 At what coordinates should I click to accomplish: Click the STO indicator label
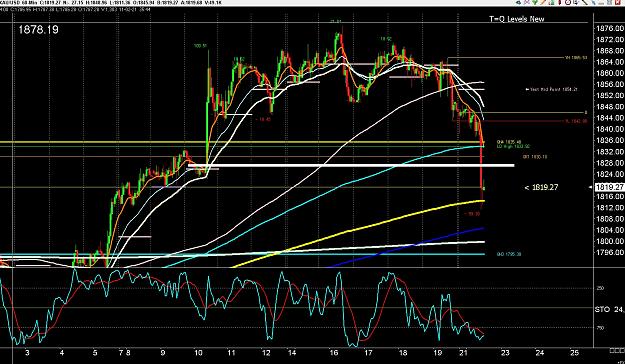[x=601, y=309]
